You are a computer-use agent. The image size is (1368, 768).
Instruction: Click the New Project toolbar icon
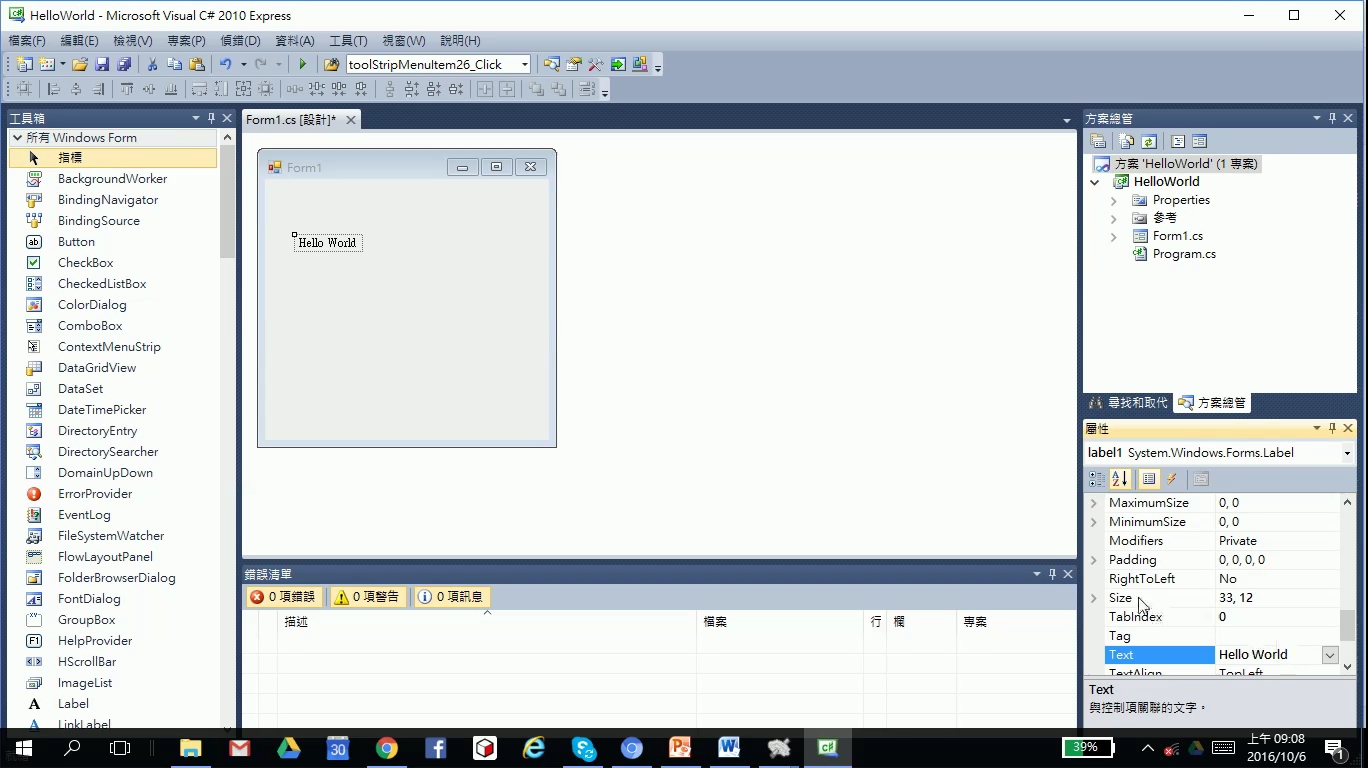(24, 64)
